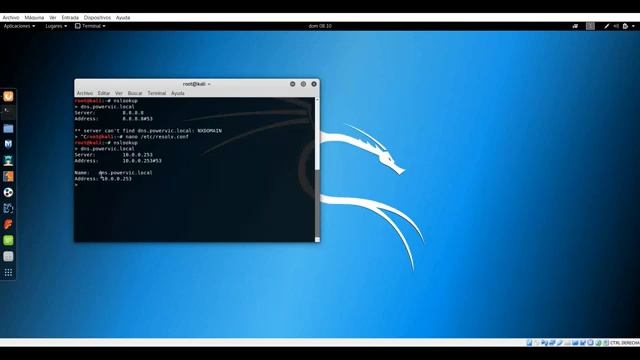The height and width of the screenshot is (360, 640).
Task: Click the screen recorder icon in top panel
Action: 575,26
